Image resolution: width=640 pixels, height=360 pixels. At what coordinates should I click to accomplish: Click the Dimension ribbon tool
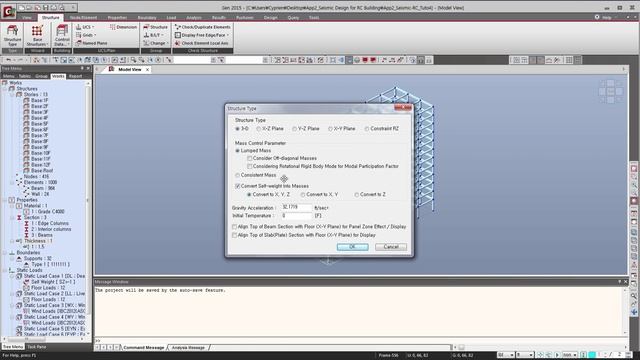tap(123, 27)
